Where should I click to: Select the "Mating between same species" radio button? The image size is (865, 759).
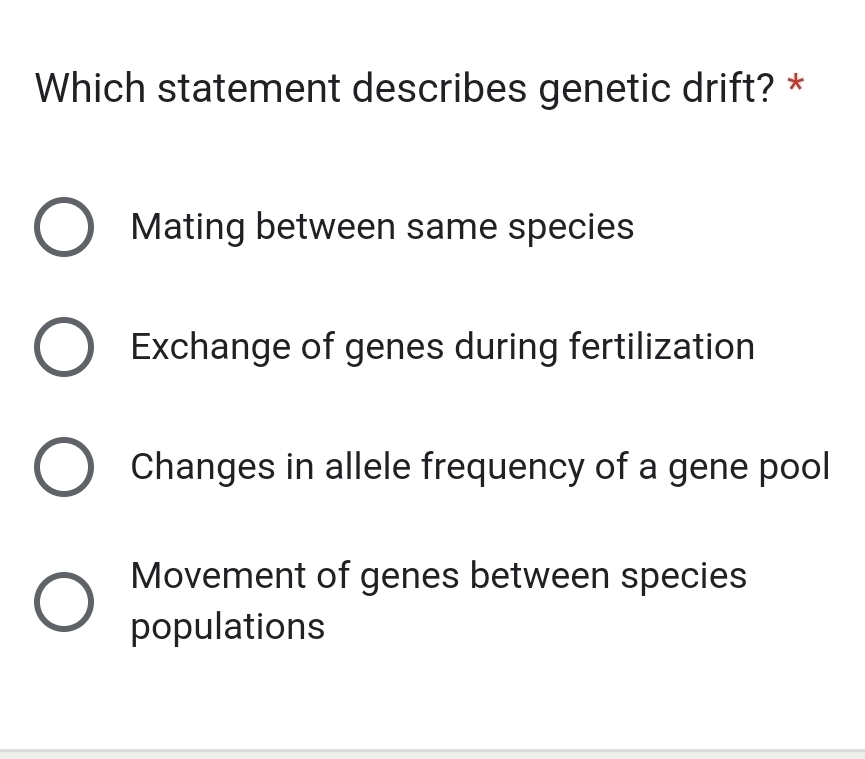(64, 227)
